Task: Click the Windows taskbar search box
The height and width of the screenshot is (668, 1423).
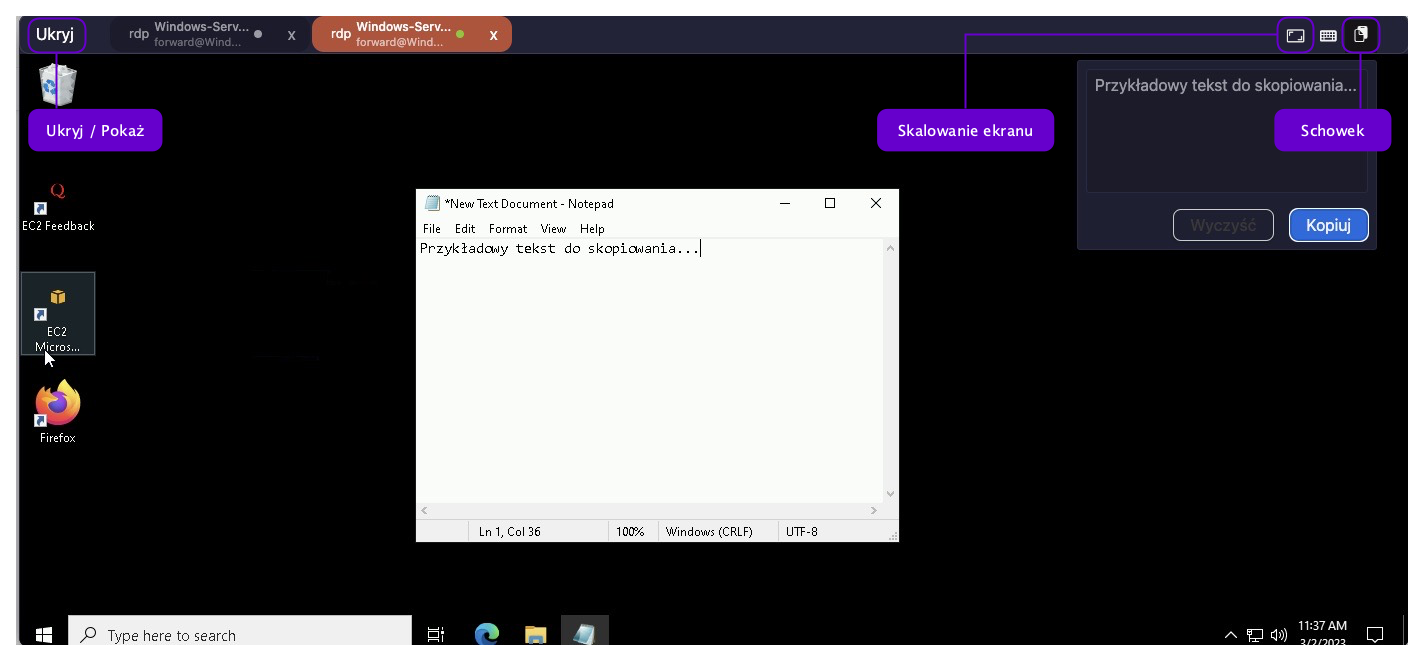Action: 240,635
